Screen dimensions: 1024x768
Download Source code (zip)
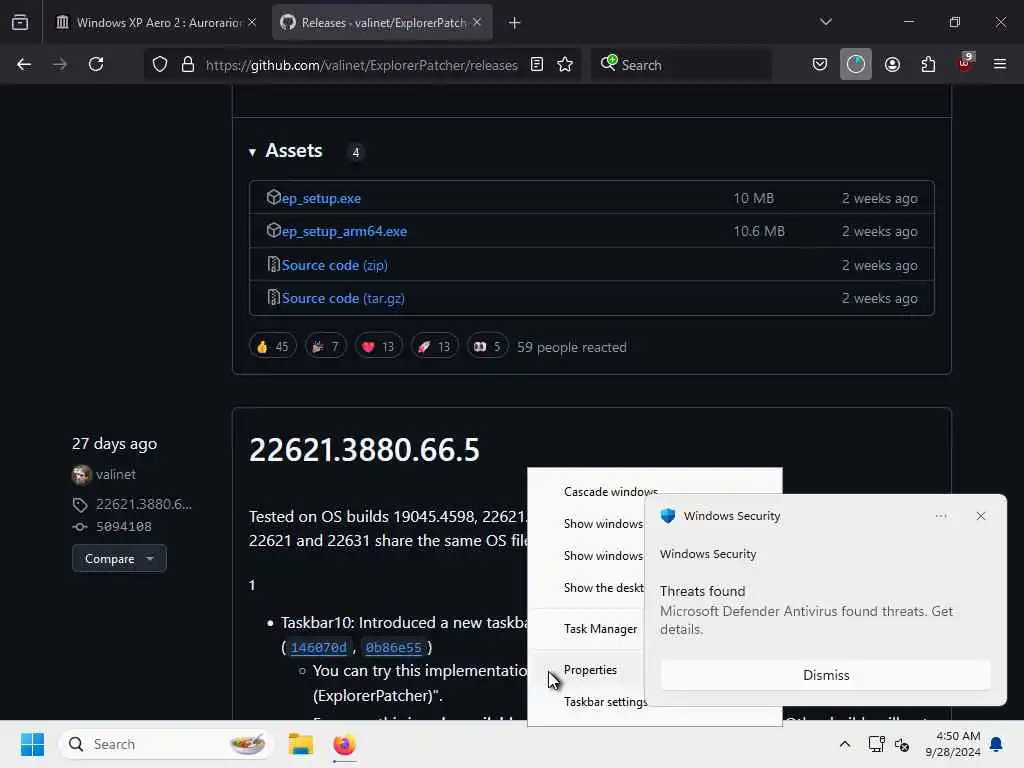pyautogui.click(x=334, y=265)
